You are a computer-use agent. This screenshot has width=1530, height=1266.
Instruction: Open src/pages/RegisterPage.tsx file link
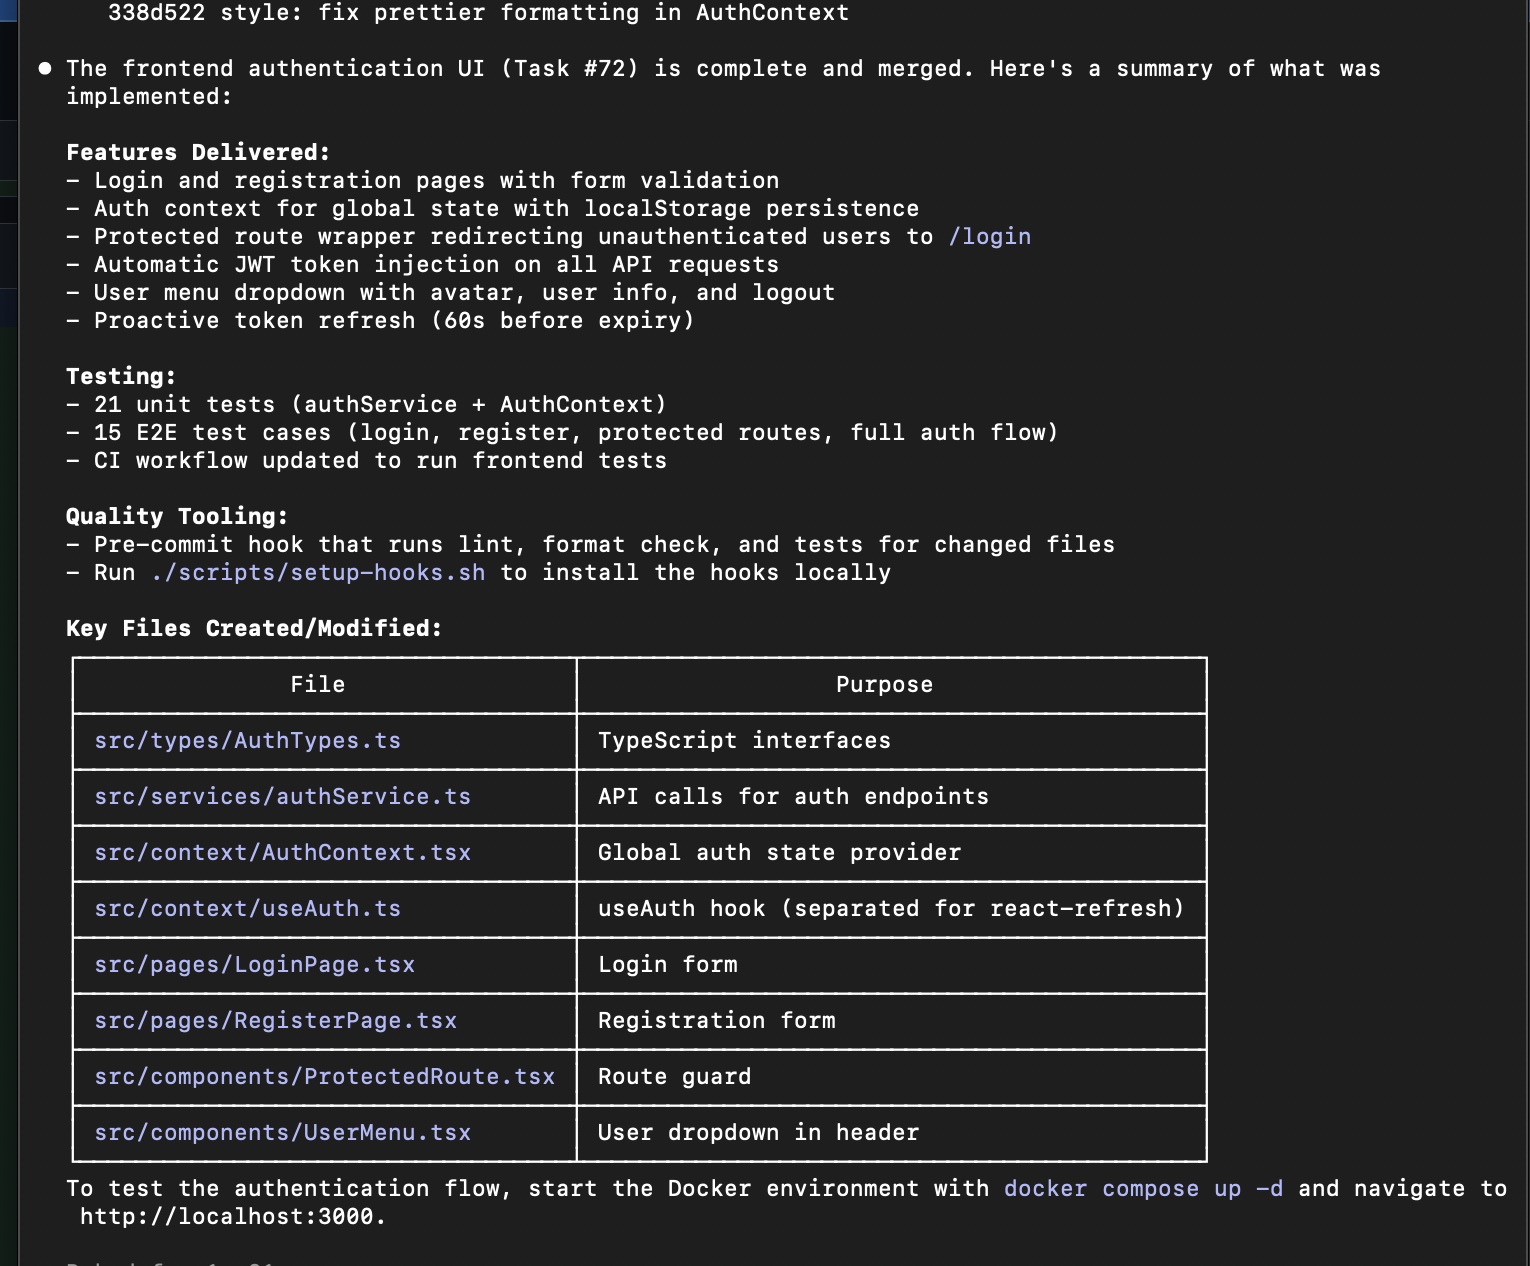275,1021
